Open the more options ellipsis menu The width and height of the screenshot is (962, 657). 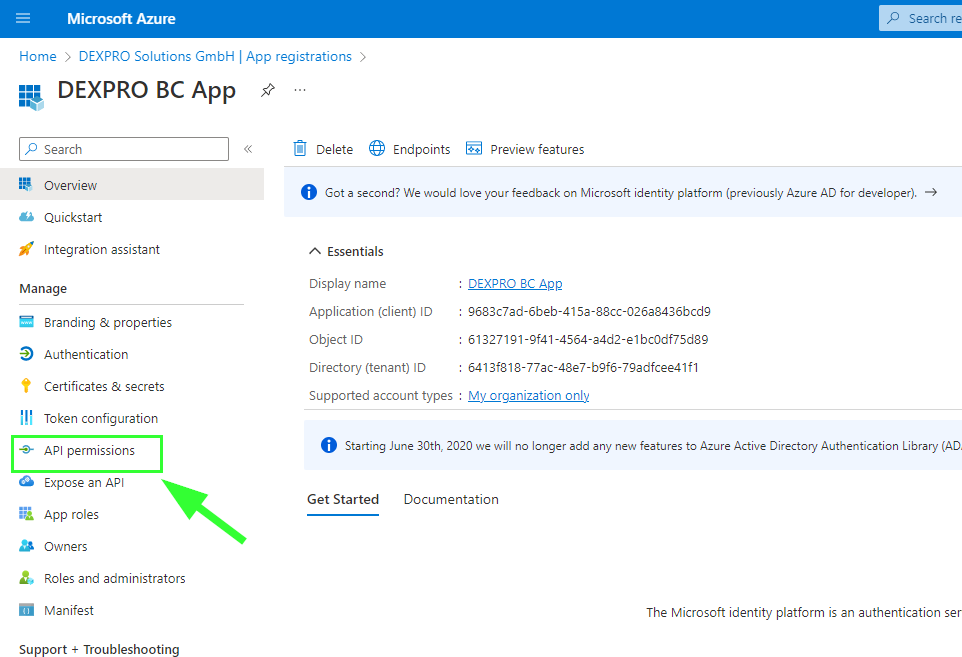(300, 90)
